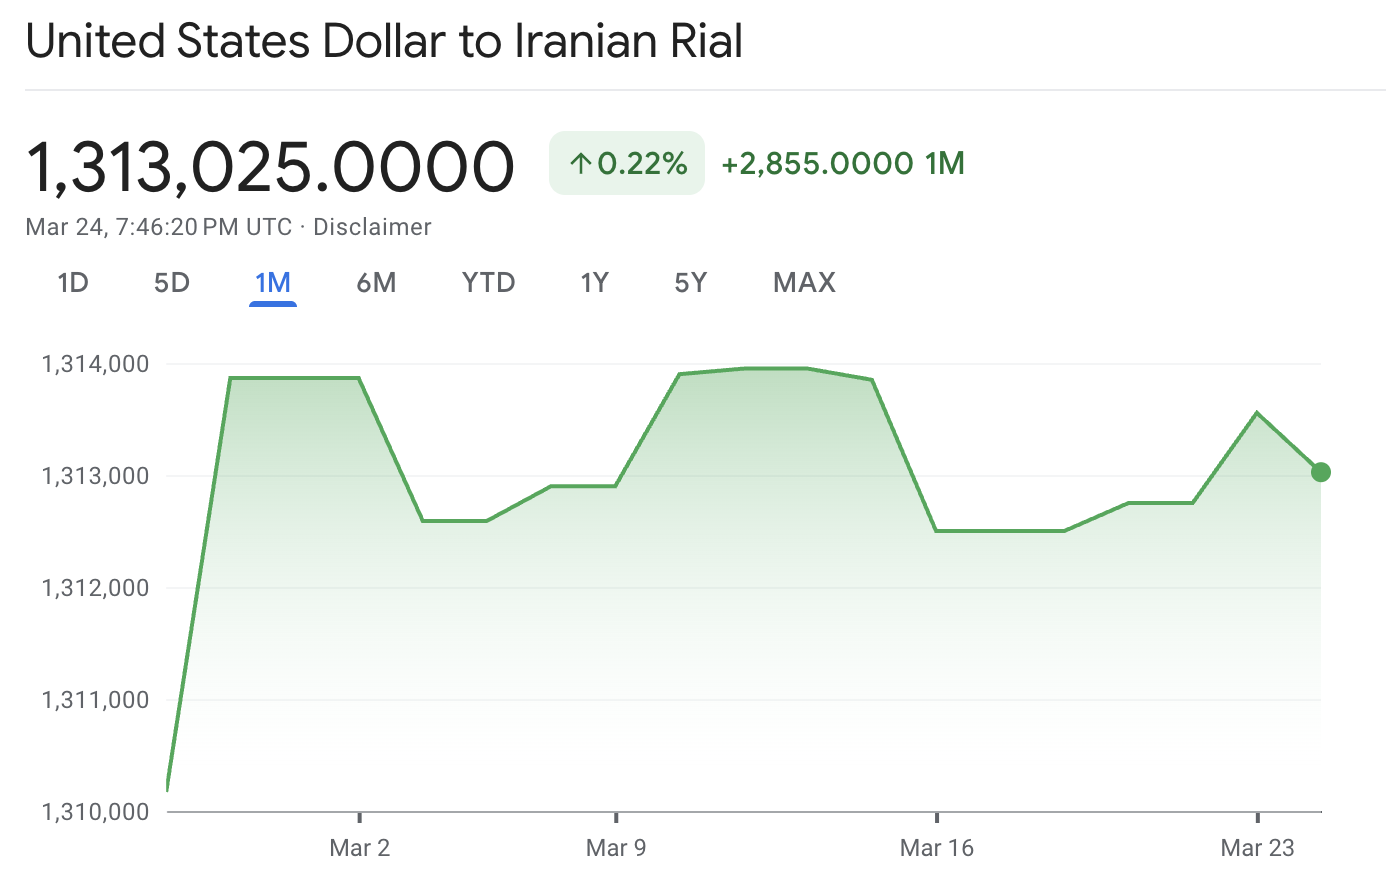Click the 0.22% percentage change badge
1386x880 pixels.
click(626, 162)
